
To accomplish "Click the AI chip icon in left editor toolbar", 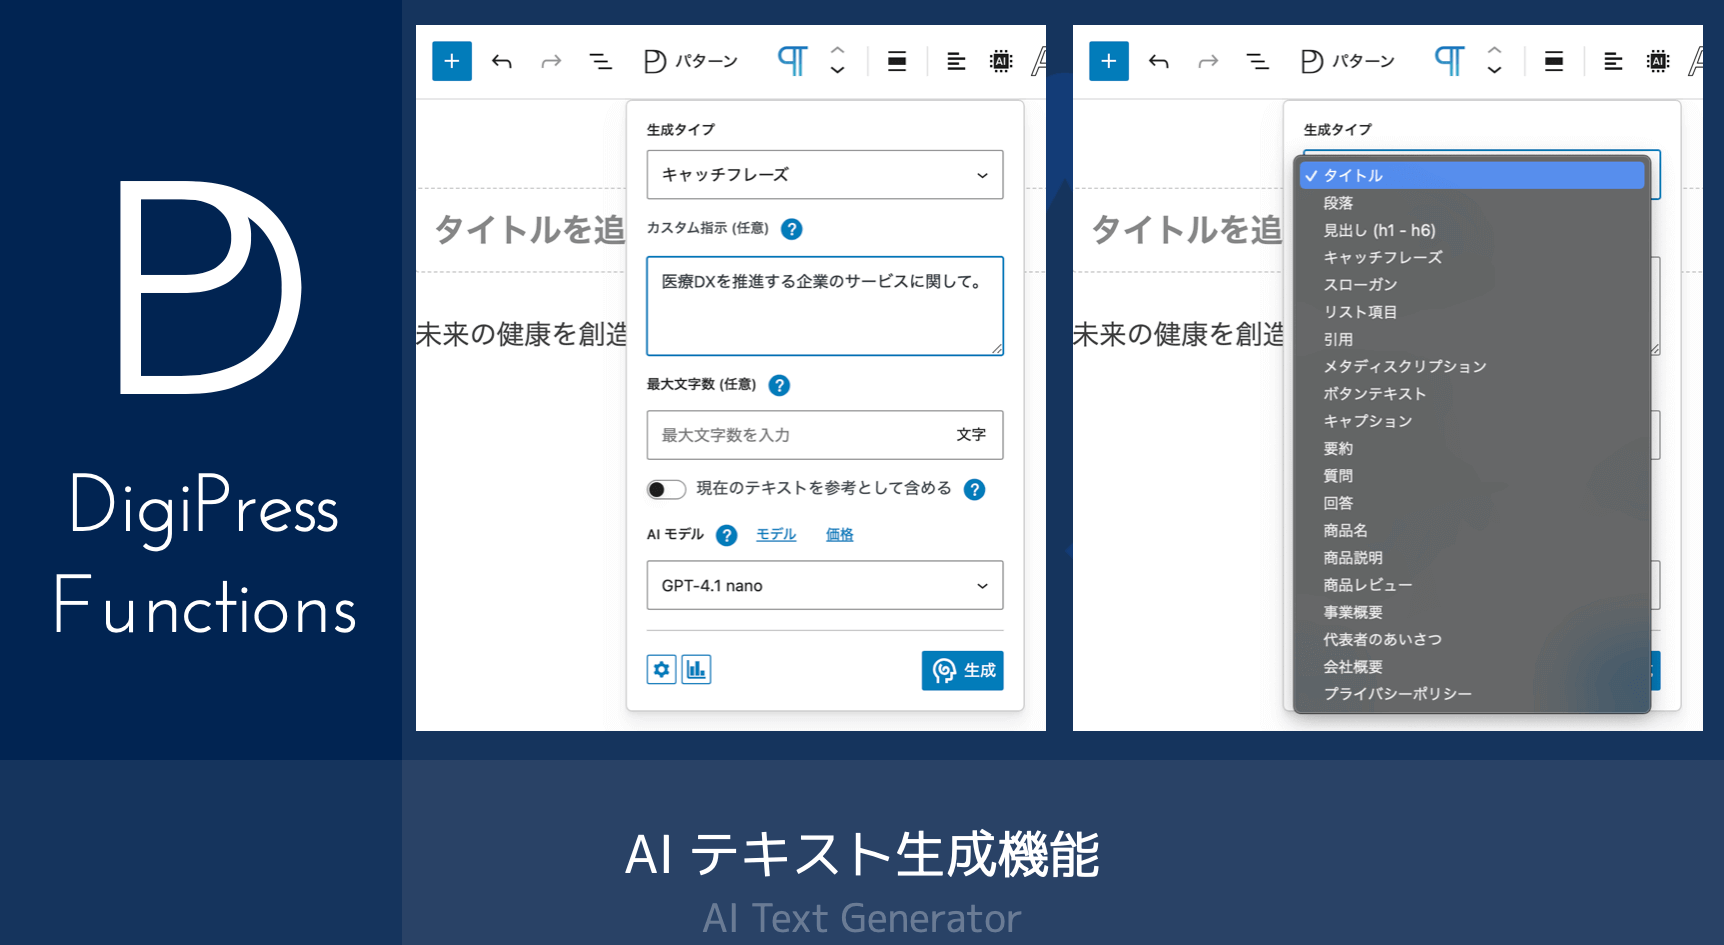I will [x=1001, y=62].
